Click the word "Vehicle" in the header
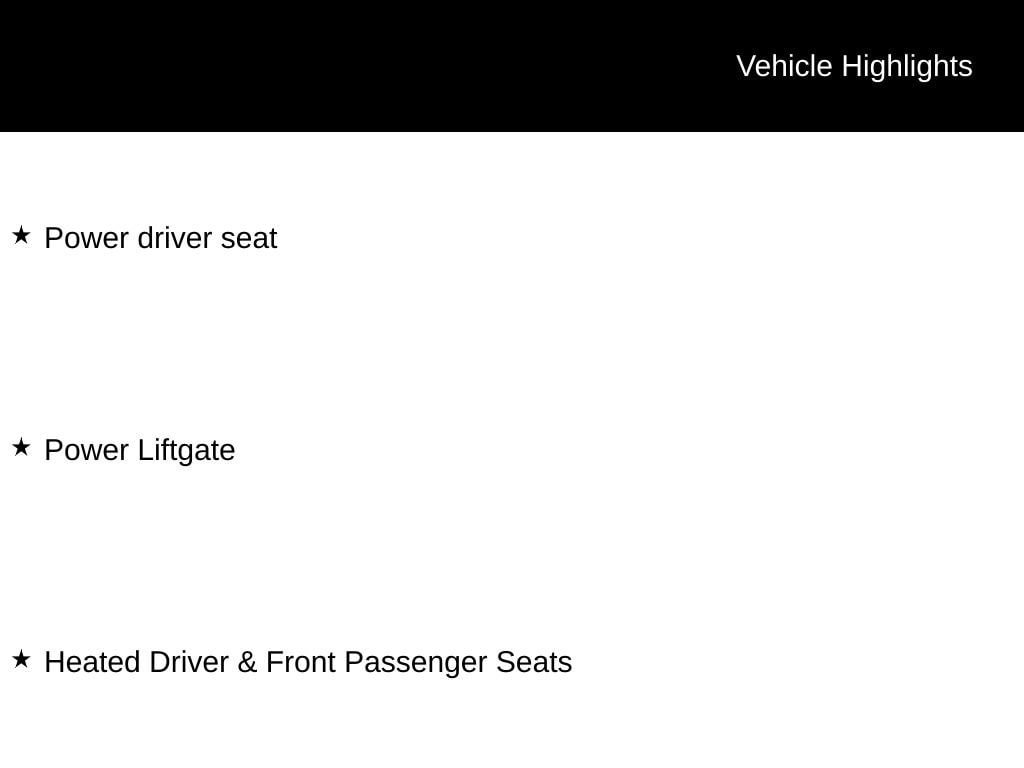 click(784, 66)
